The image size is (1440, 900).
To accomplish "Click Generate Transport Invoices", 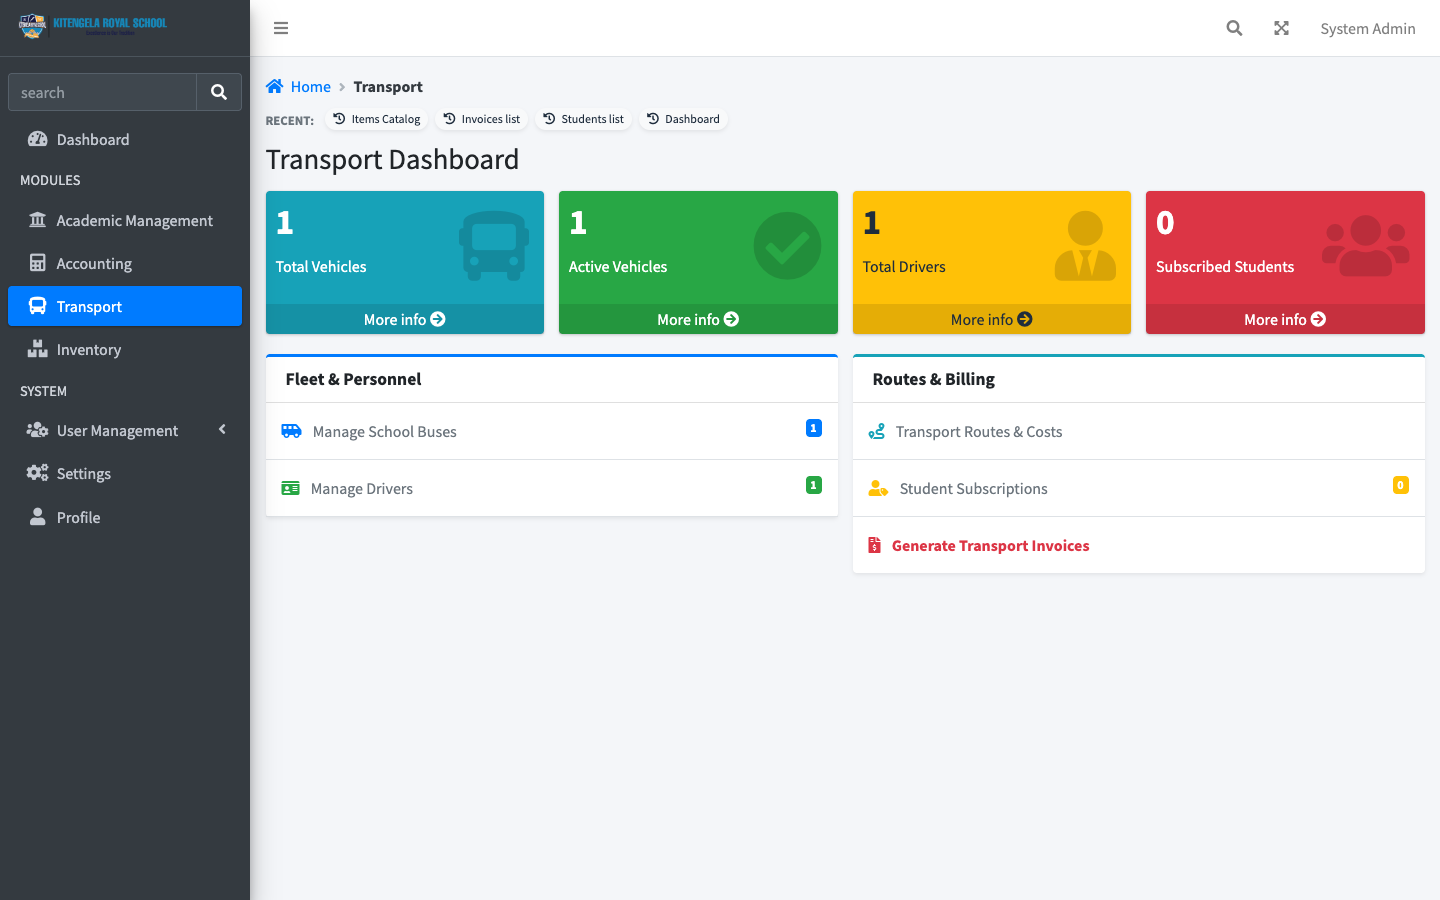I will tap(1139, 545).
